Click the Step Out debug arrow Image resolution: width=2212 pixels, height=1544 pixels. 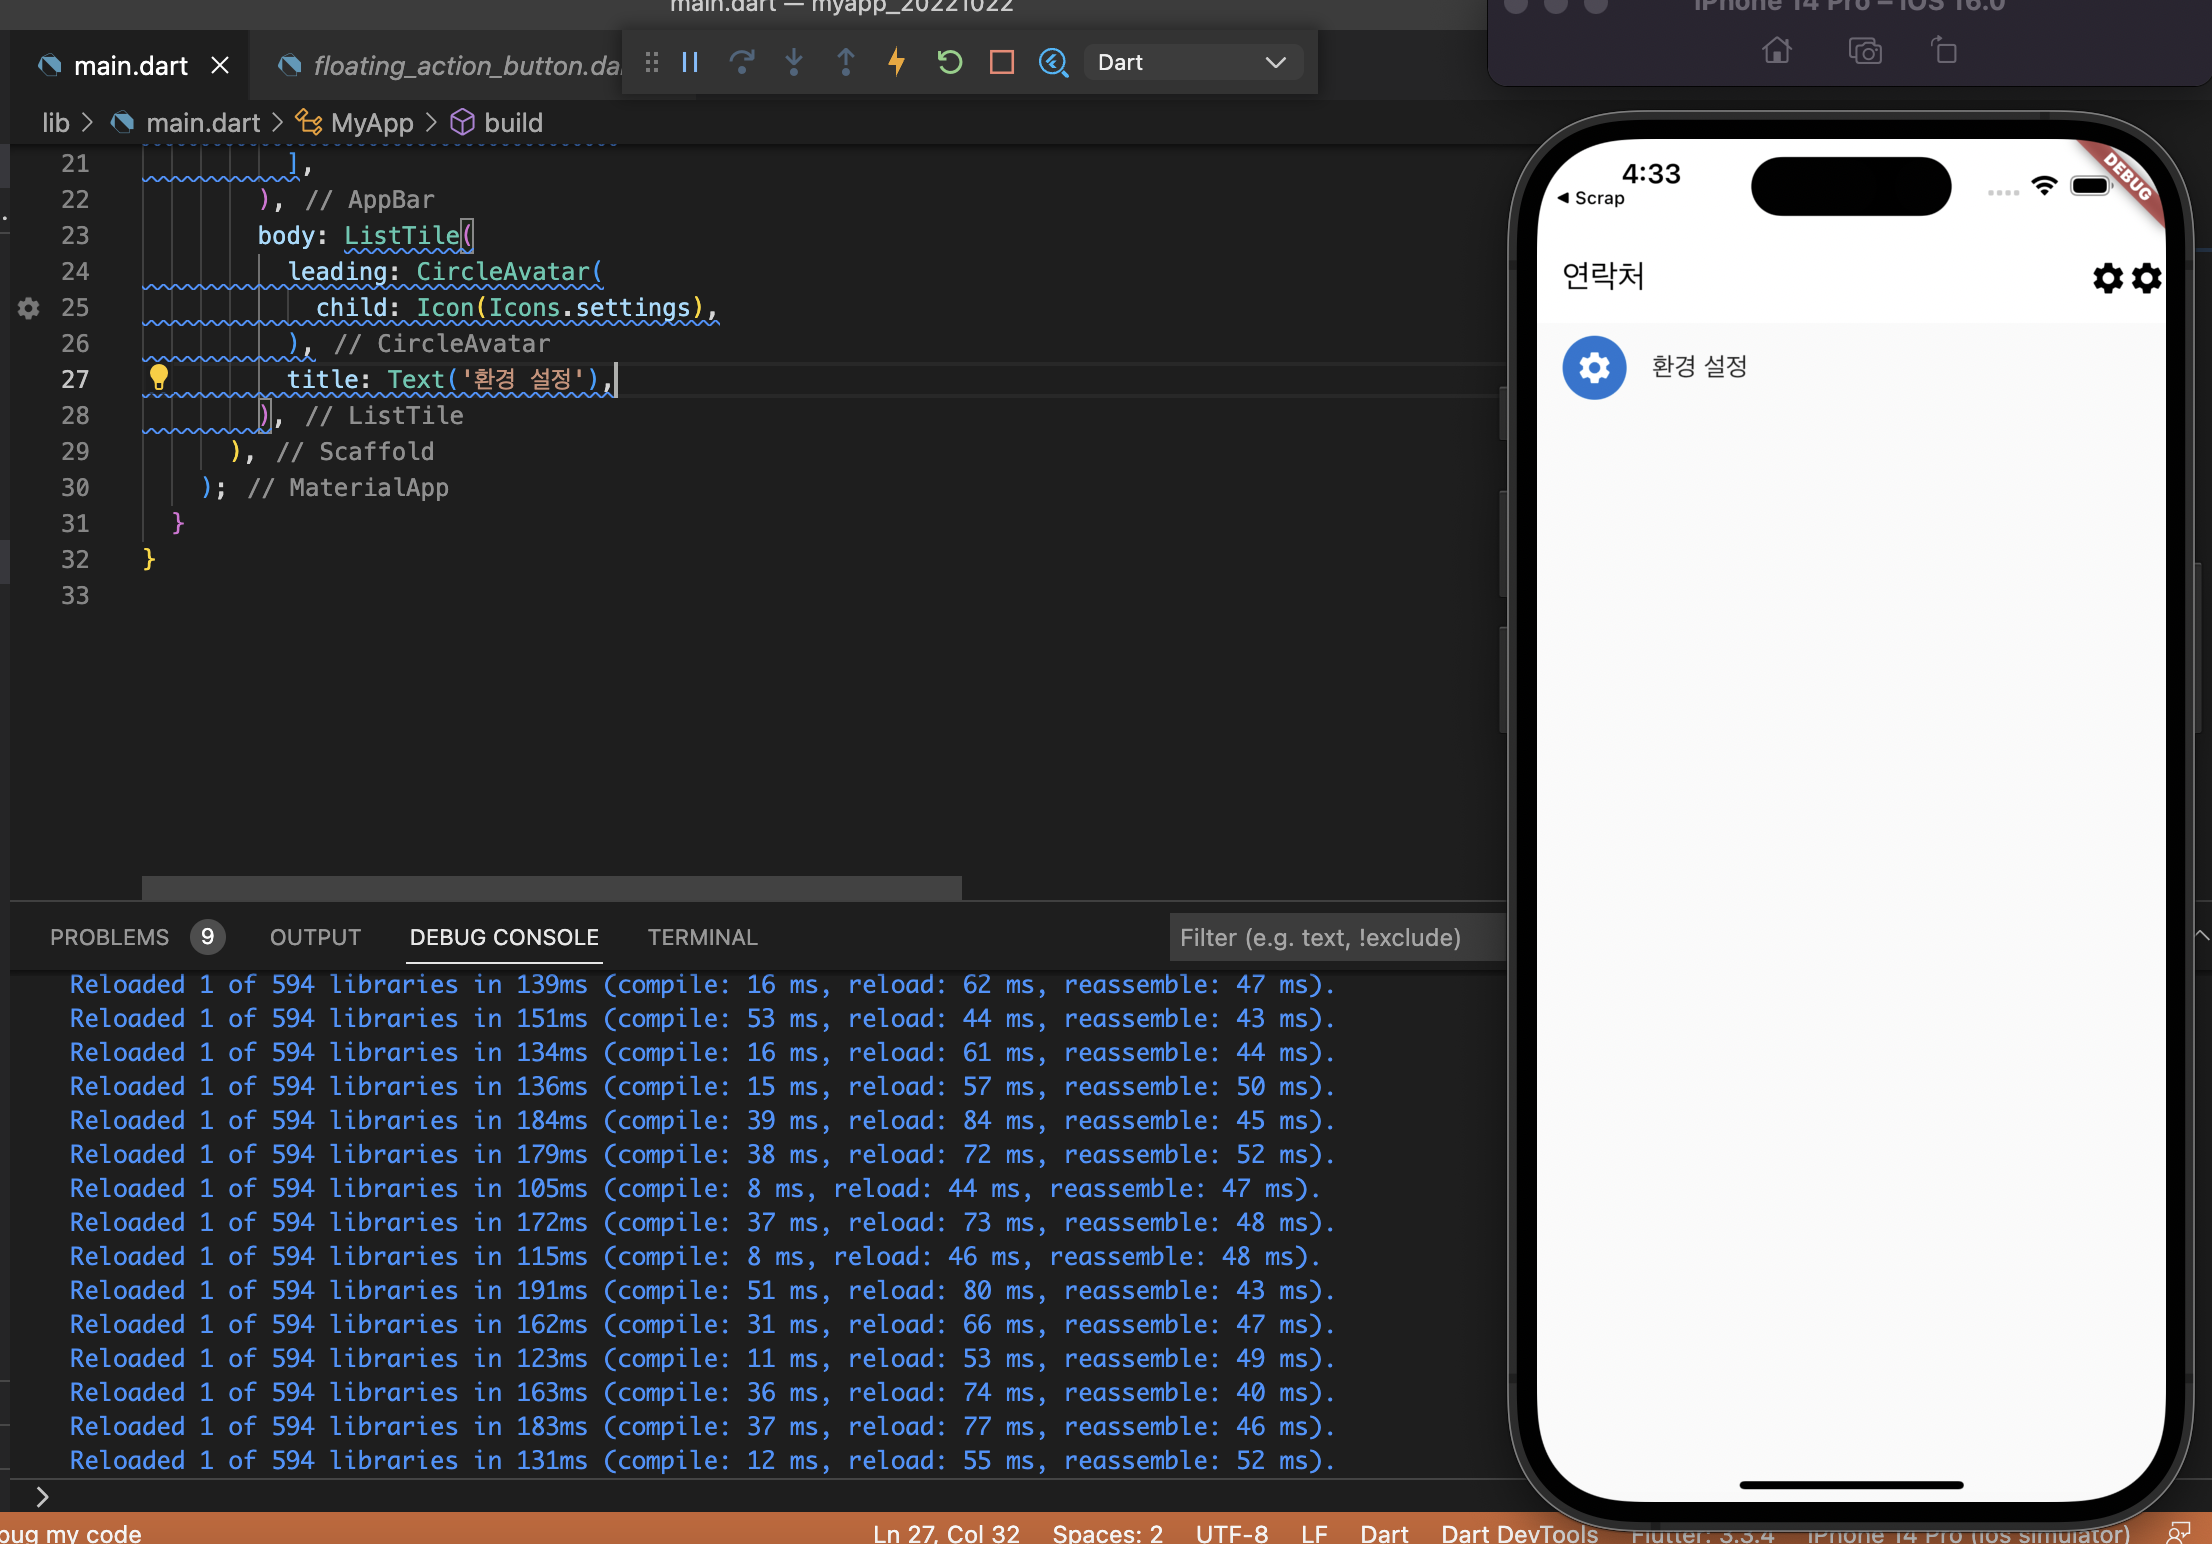click(846, 62)
